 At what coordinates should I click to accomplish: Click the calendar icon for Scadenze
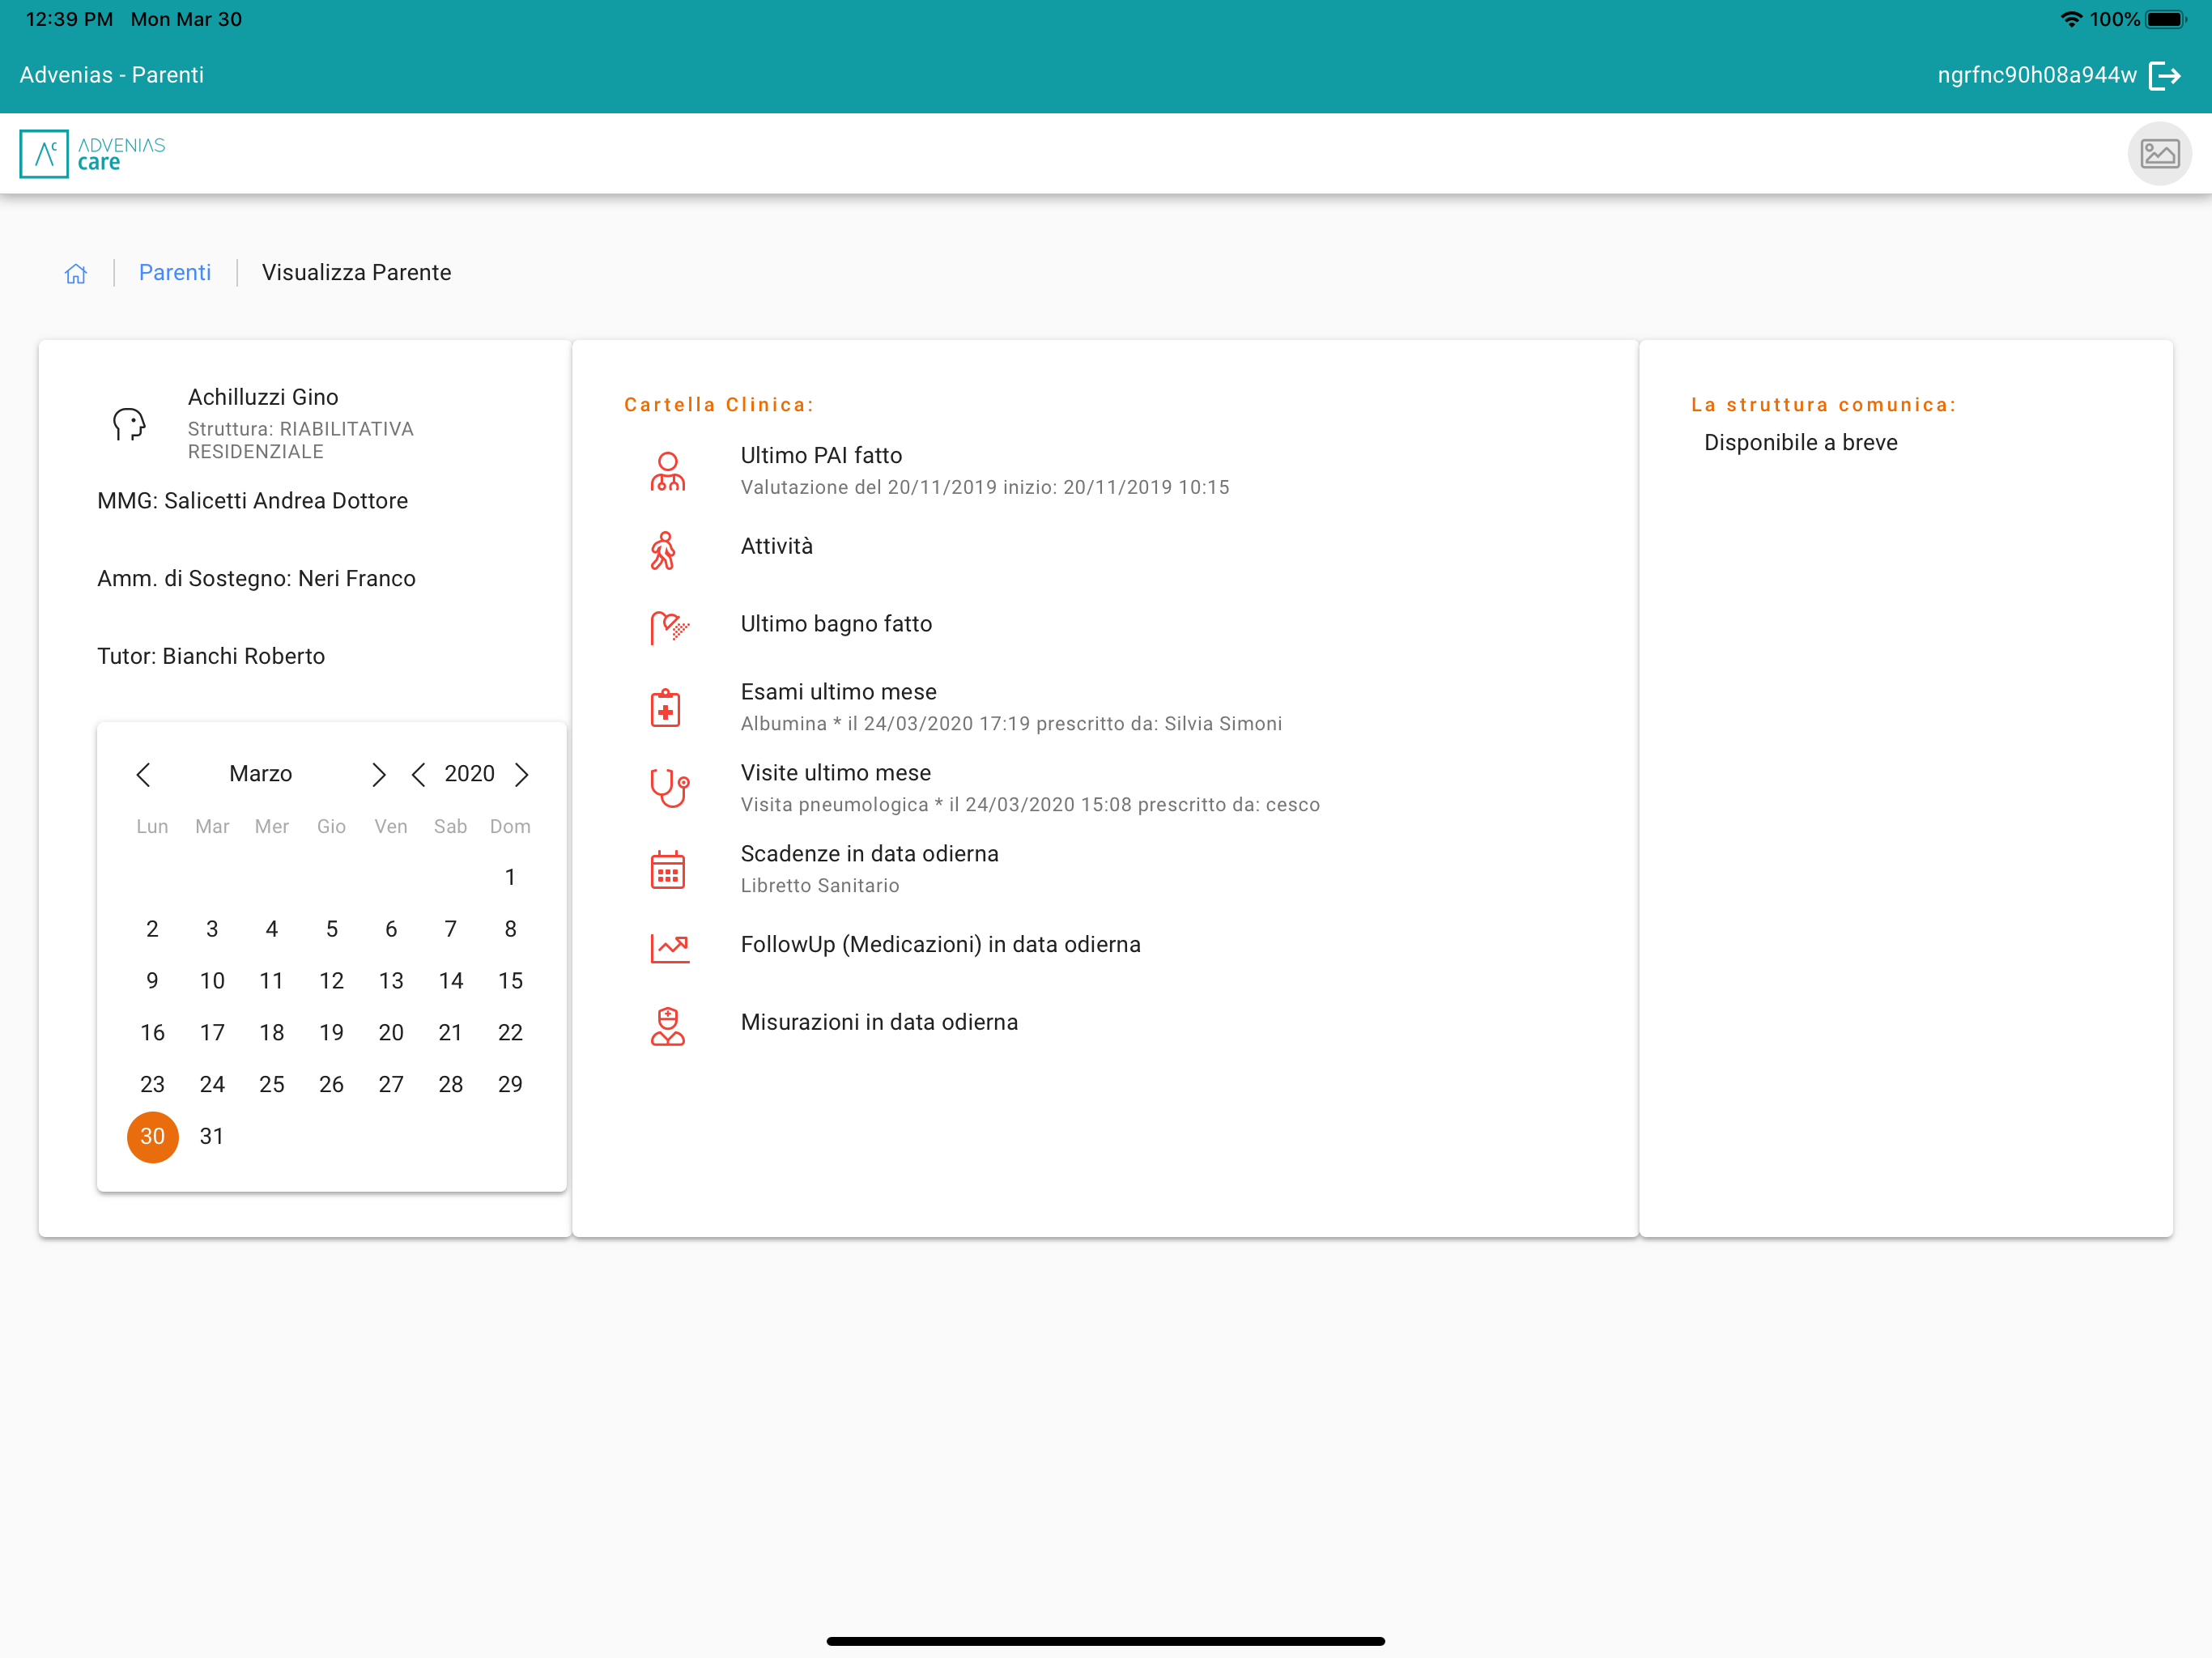click(667, 869)
